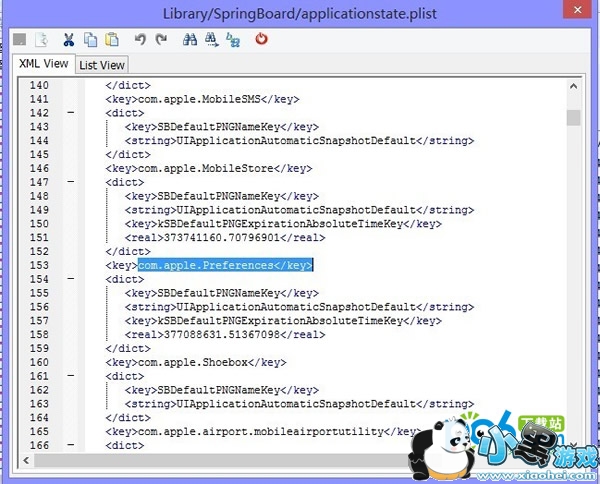The image size is (600, 484).
Task: Open Replace tool icon
Action: 233,40
